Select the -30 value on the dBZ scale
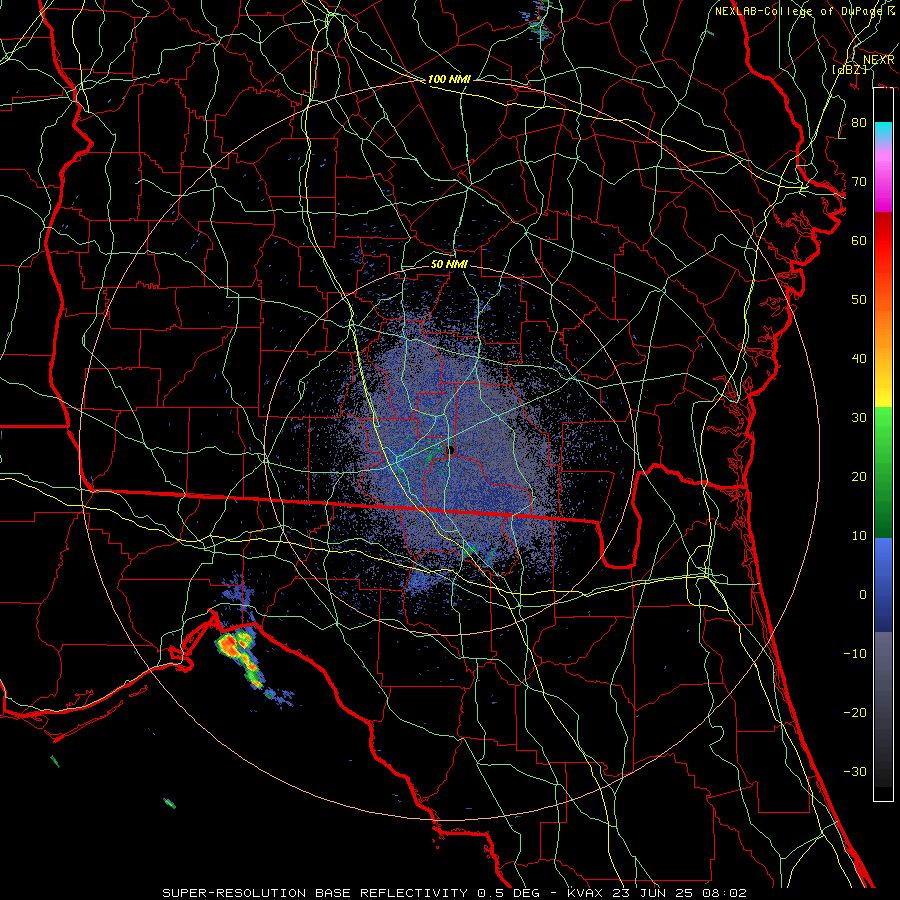The height and width of the screenshot is (900, 900). tap(855, 771)
